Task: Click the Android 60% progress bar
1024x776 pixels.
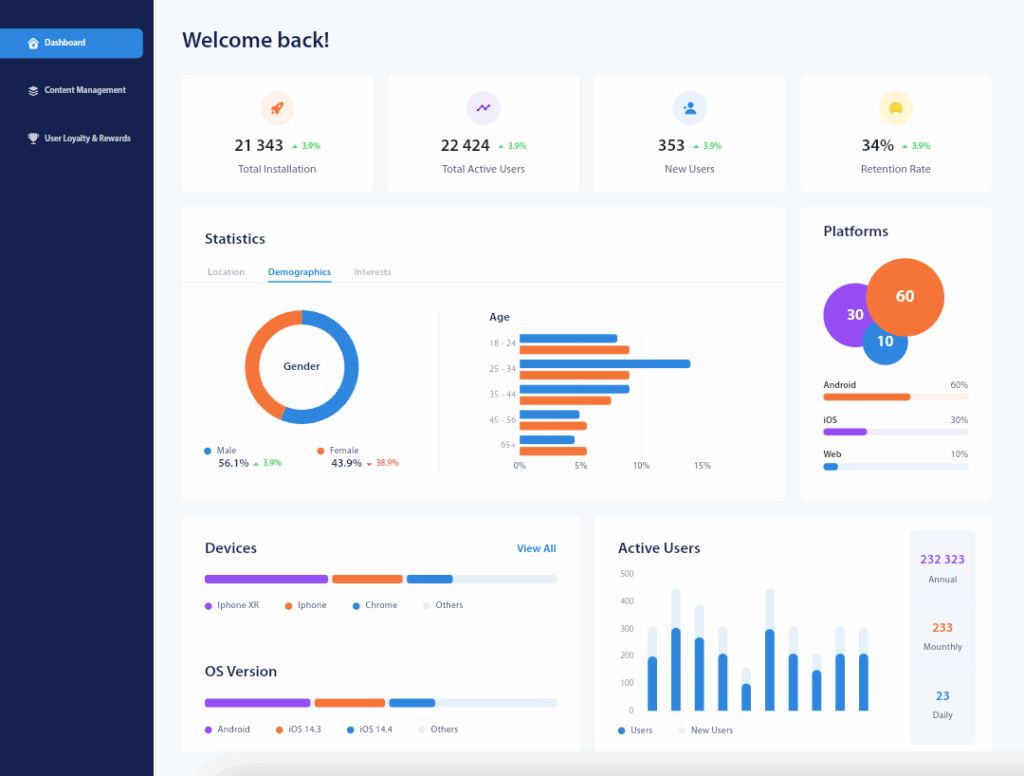Action: (x=895, y=397)
